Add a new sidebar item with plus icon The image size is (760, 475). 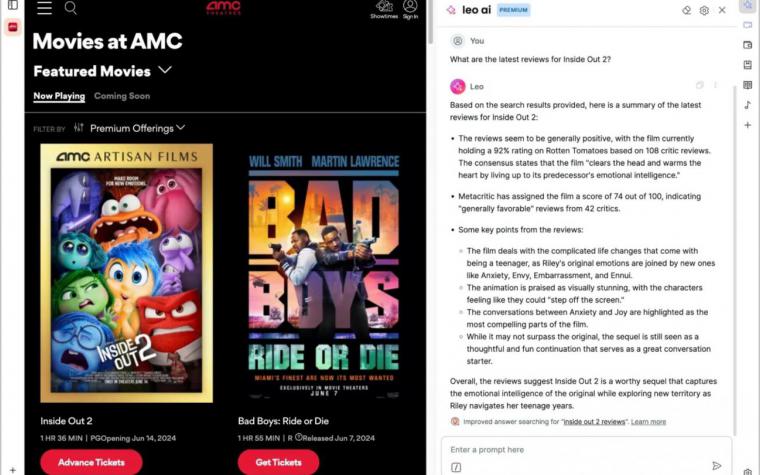[x=748, y=125]
